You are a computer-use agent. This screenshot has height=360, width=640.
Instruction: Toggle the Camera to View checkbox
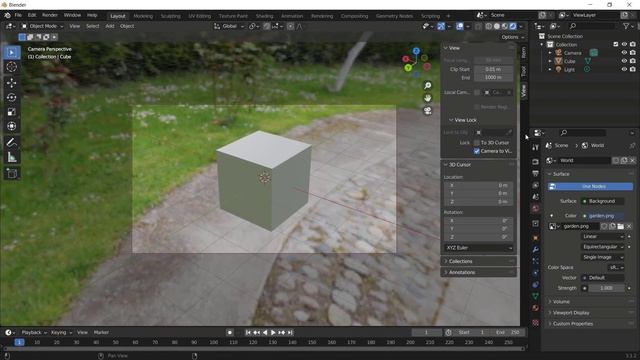pyautogui.click(x=476, y=151)
